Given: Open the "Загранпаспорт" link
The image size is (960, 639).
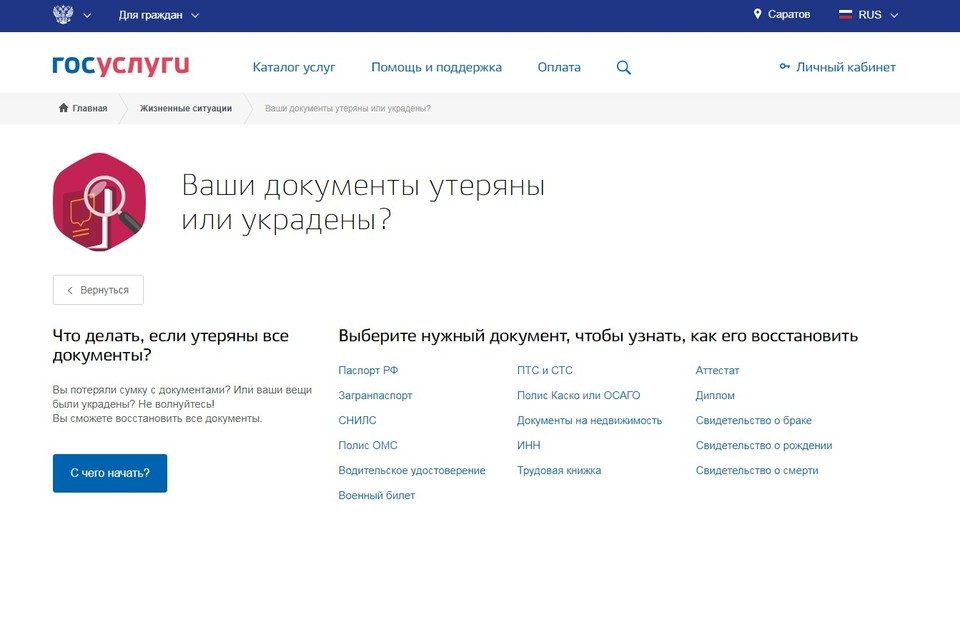Looking at the screenshot, I should pos(375,395).
